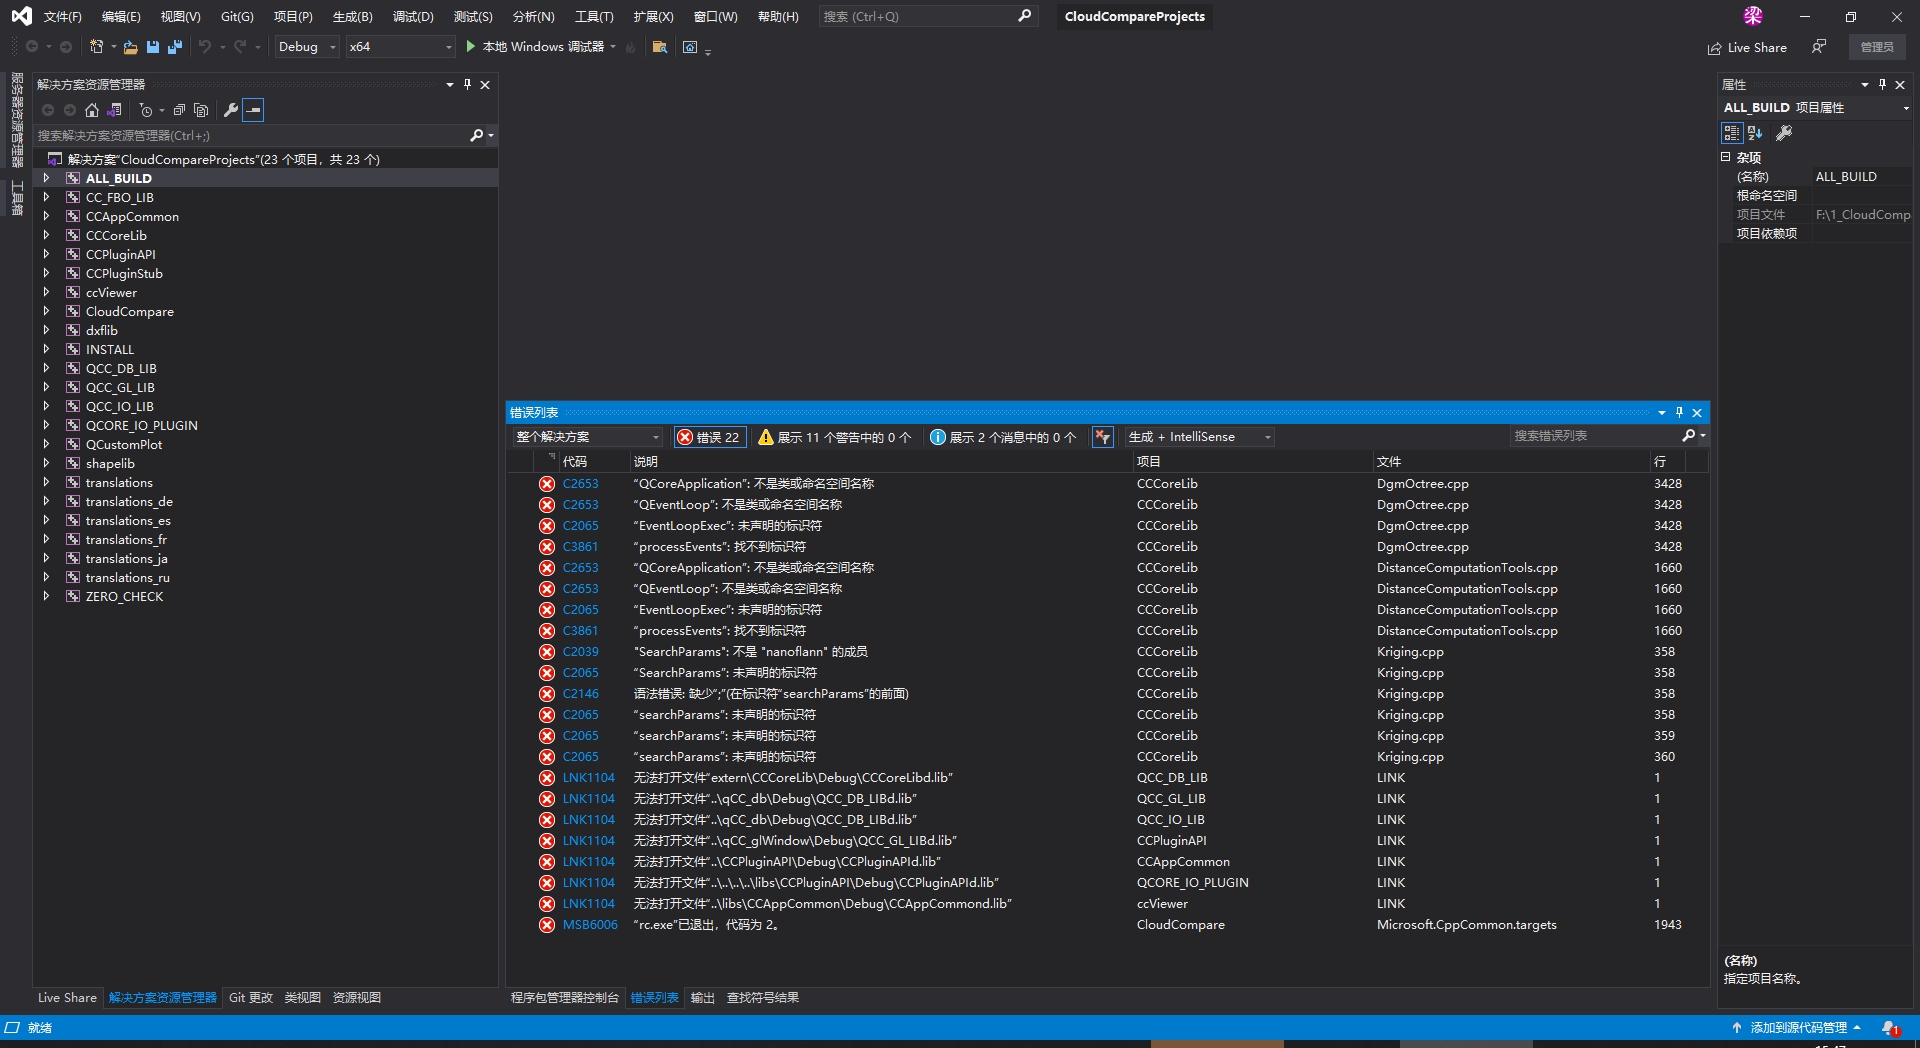Click the Save All icon
This screenshot has width=1920, height=1048.
pos(175,47)
